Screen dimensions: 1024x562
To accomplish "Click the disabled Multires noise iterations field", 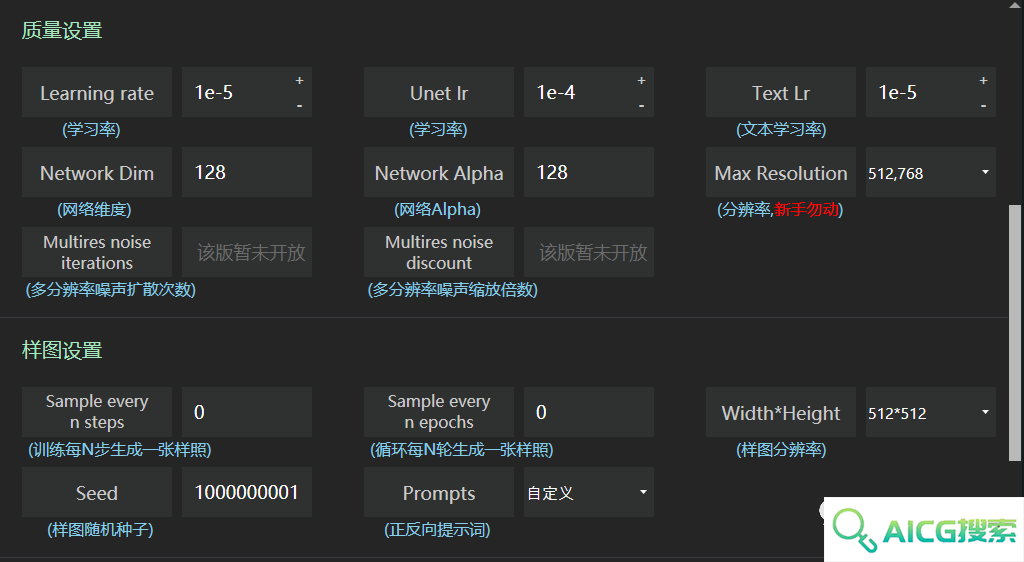I will pyautogui.click(x=247, y=252).
